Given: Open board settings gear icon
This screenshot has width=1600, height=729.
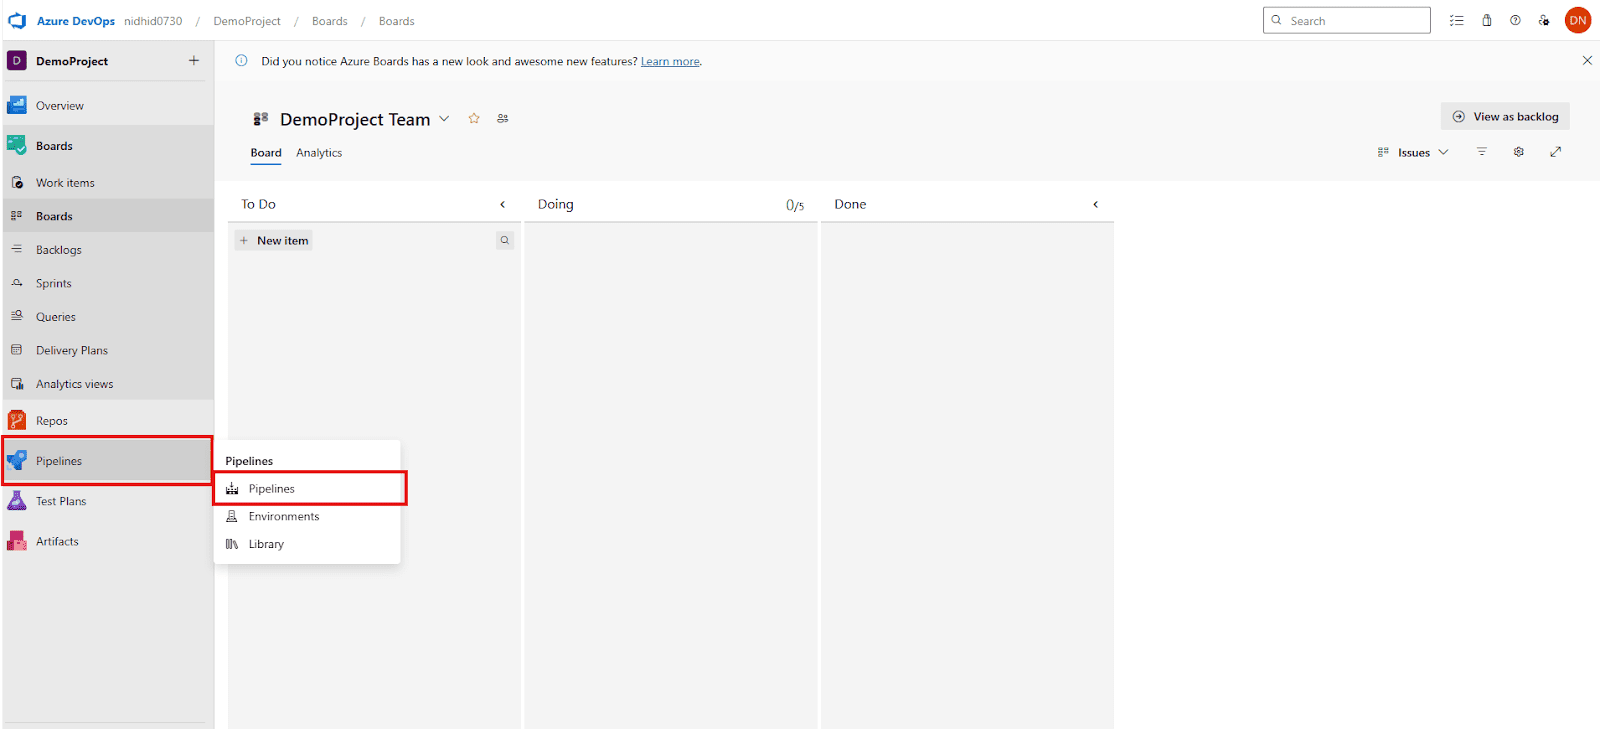Looking at the screenshot, I should pos(1519,152).
